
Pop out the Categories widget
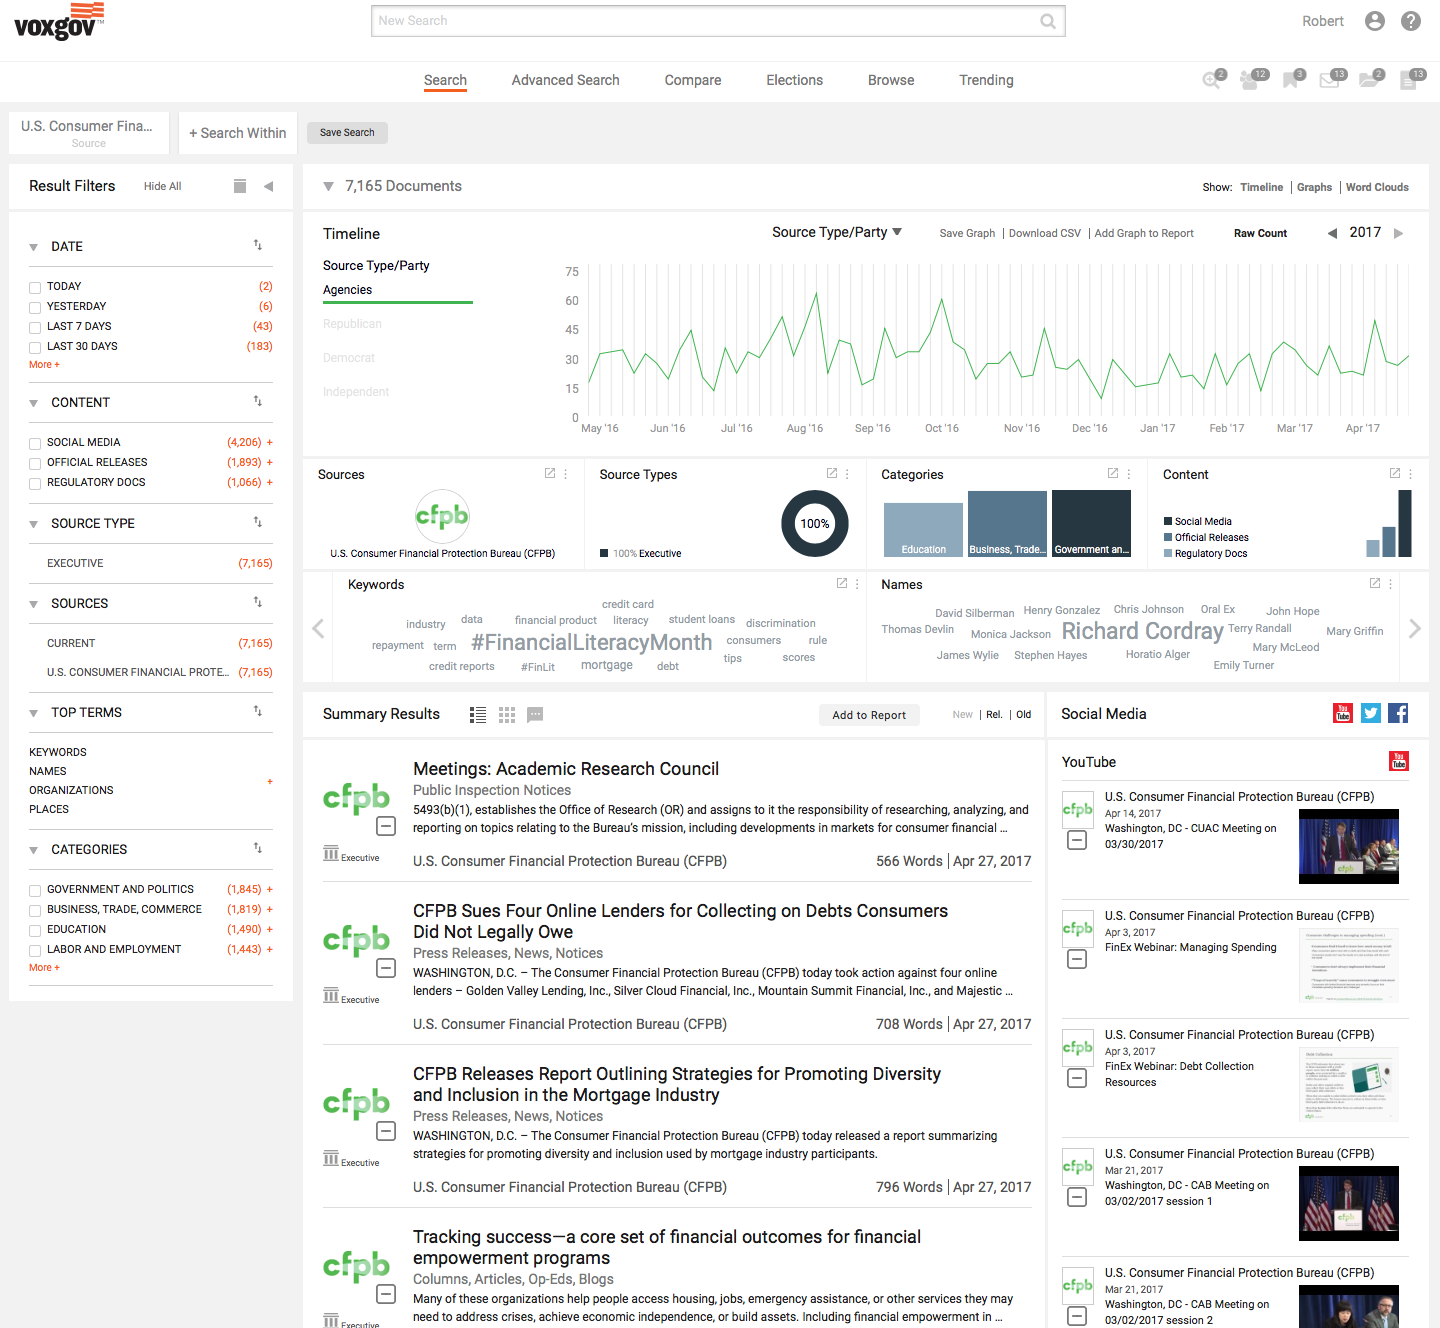1113,474
